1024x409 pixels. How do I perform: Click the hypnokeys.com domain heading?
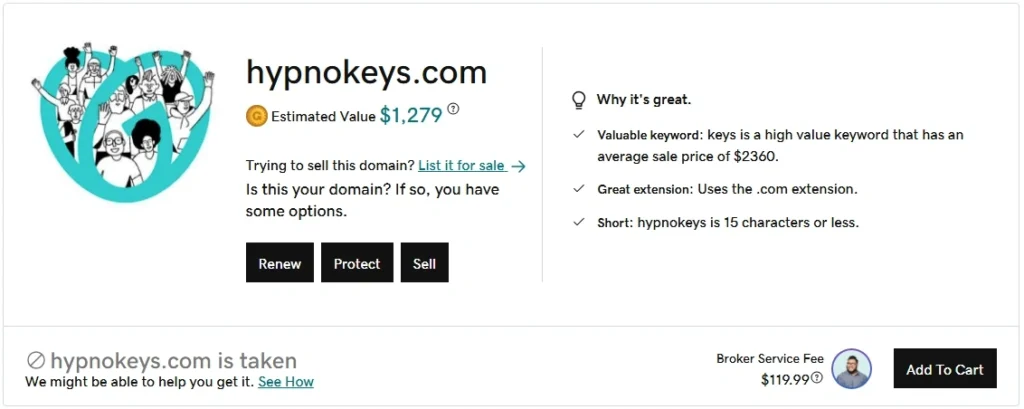tap(366, 73)
